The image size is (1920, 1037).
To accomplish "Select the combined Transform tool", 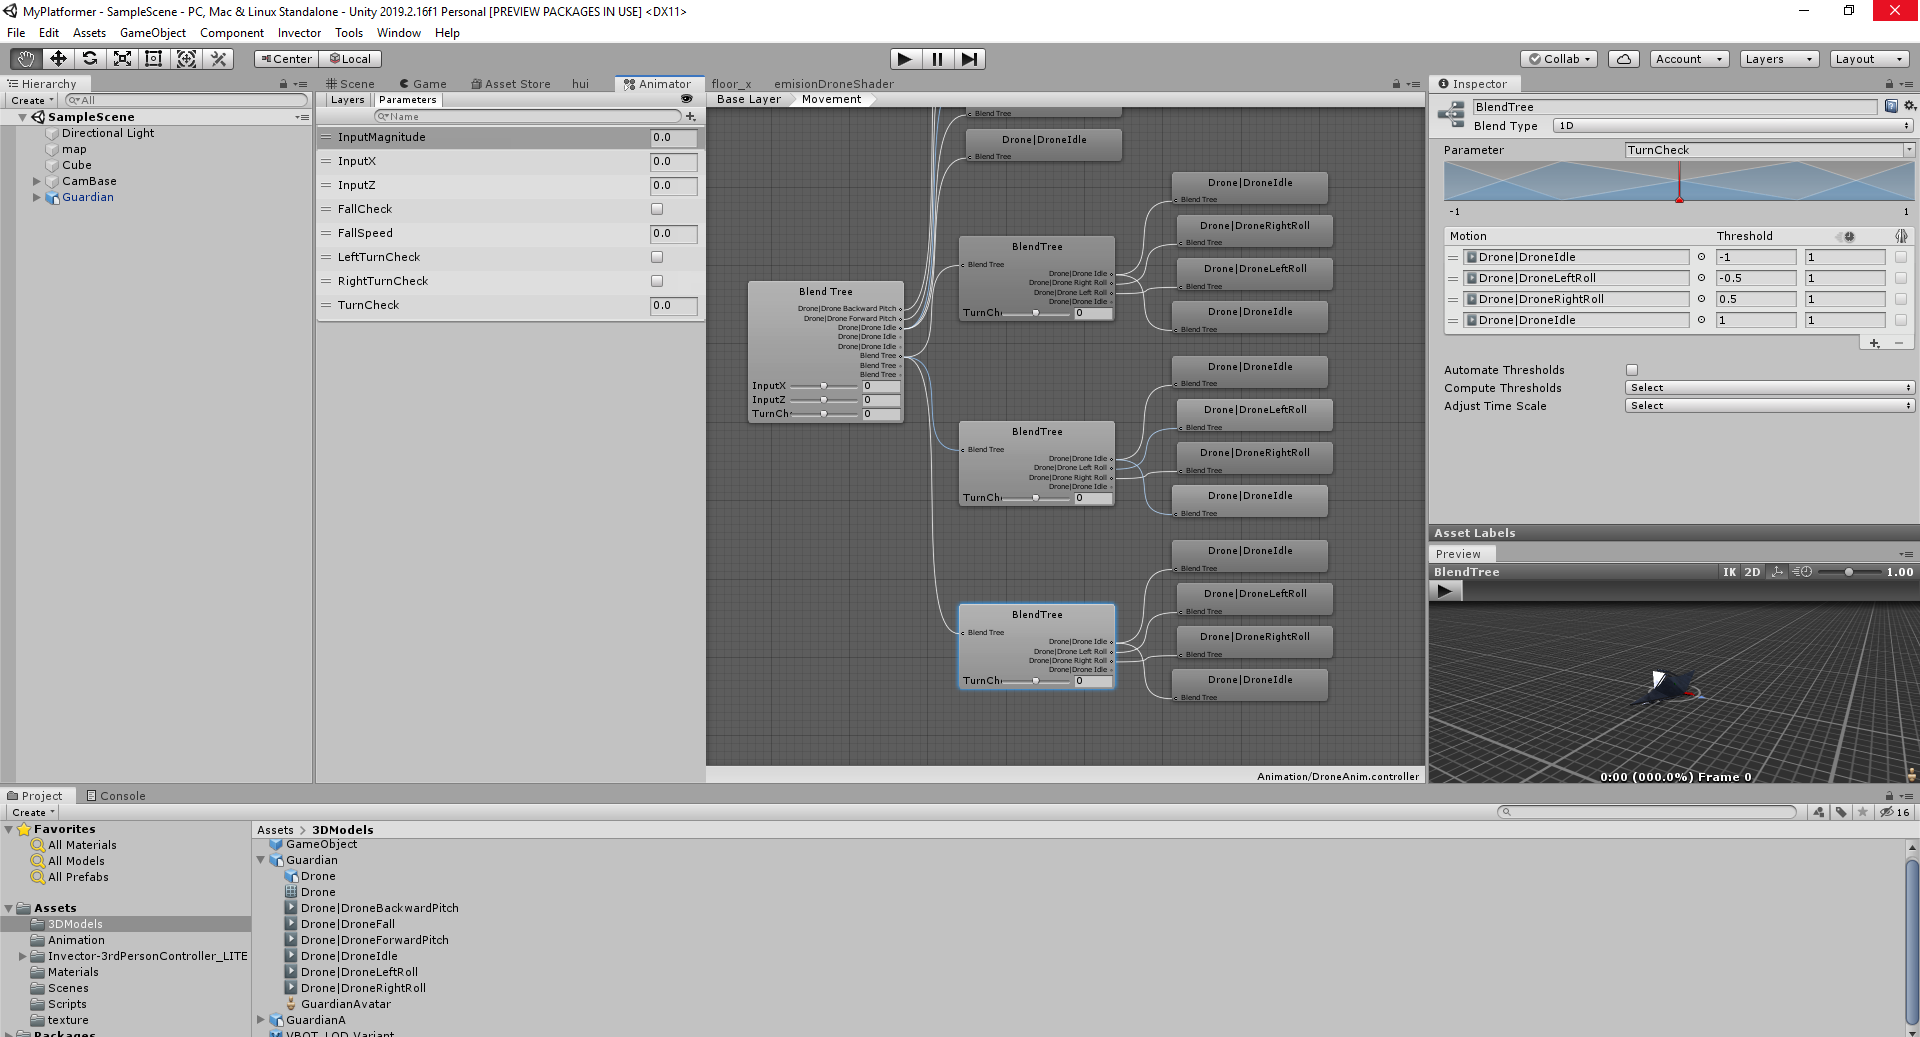I will 186,59.
